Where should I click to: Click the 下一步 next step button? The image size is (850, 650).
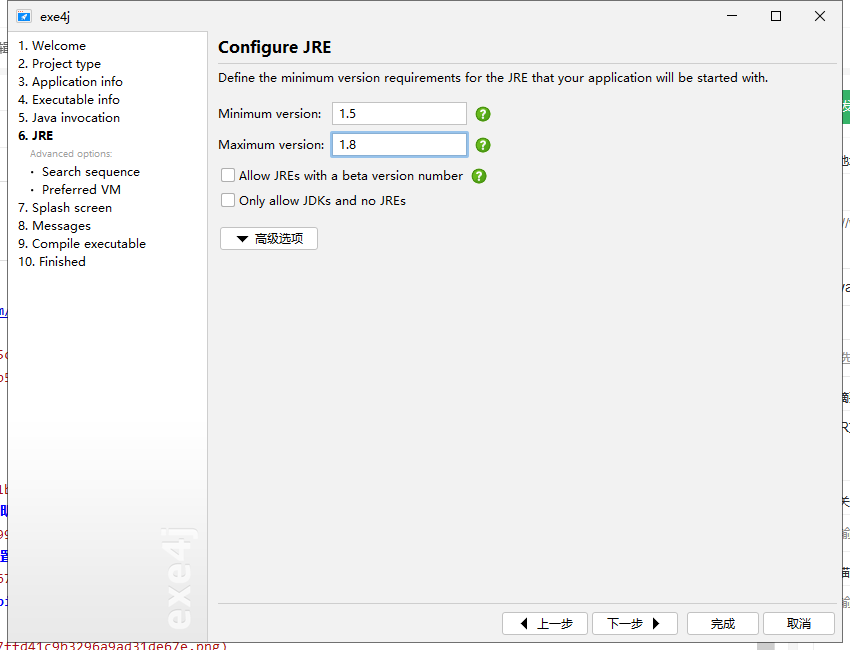tap(635, 623)
